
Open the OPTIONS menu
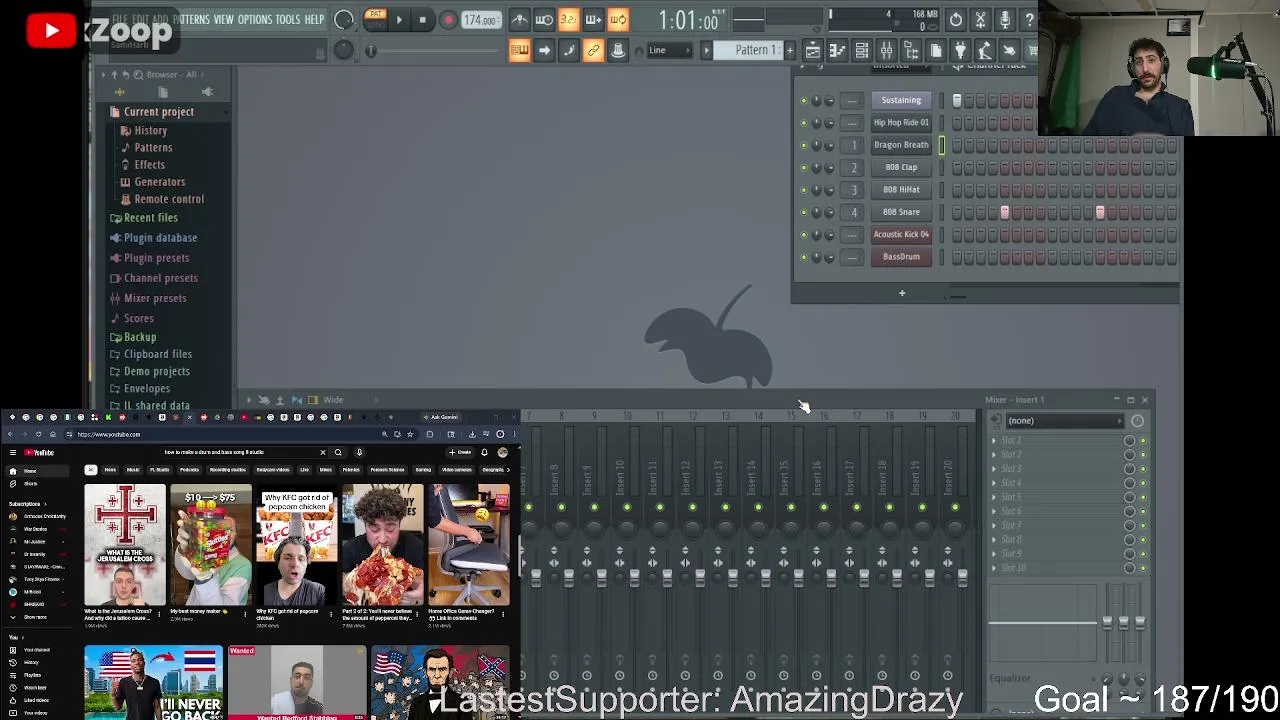coord(254,19)
